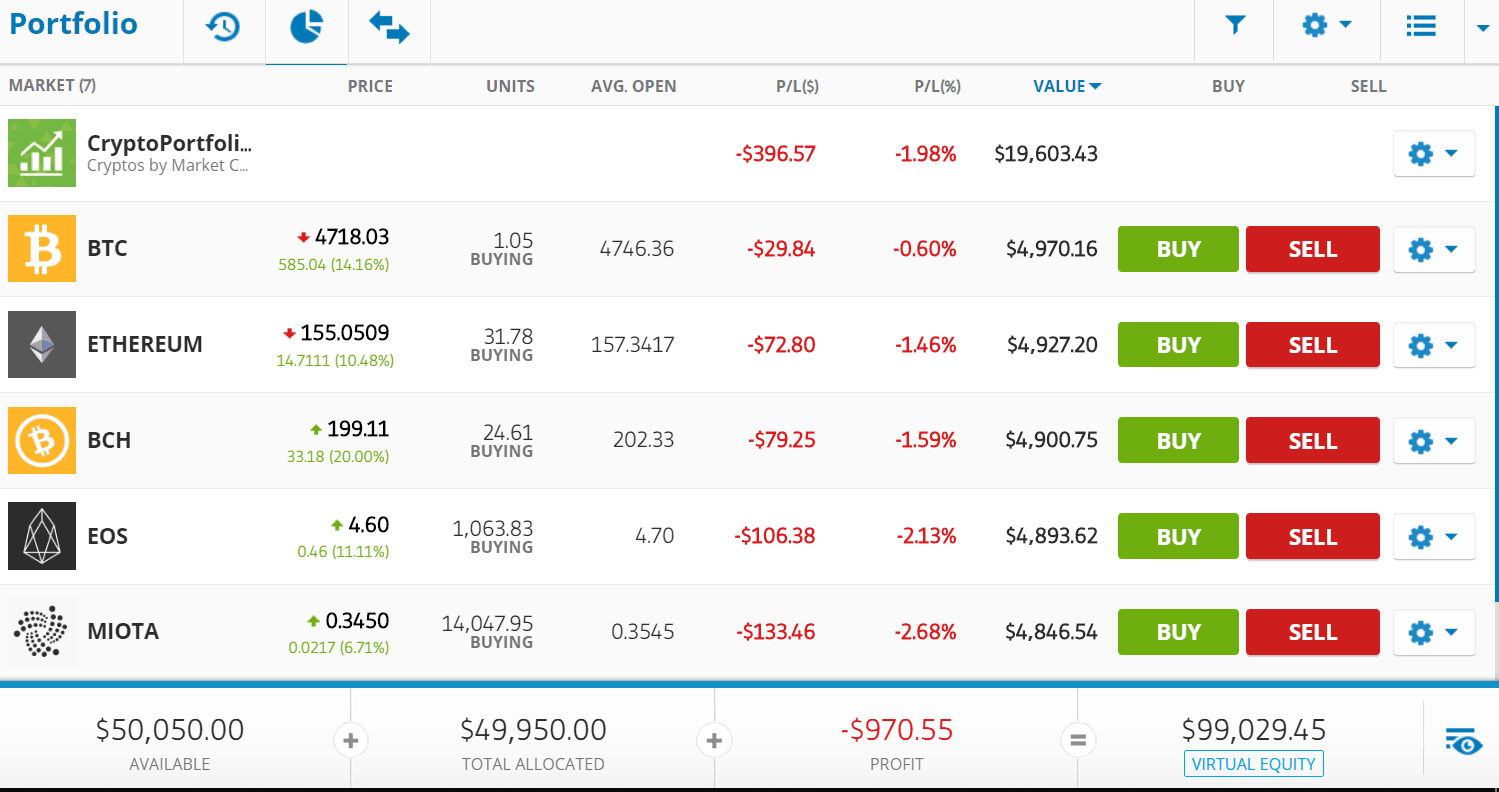The height and width of the screenshot is (792, 1499).
Task: Click the Portfolio page title
Action: click(74, 24)
